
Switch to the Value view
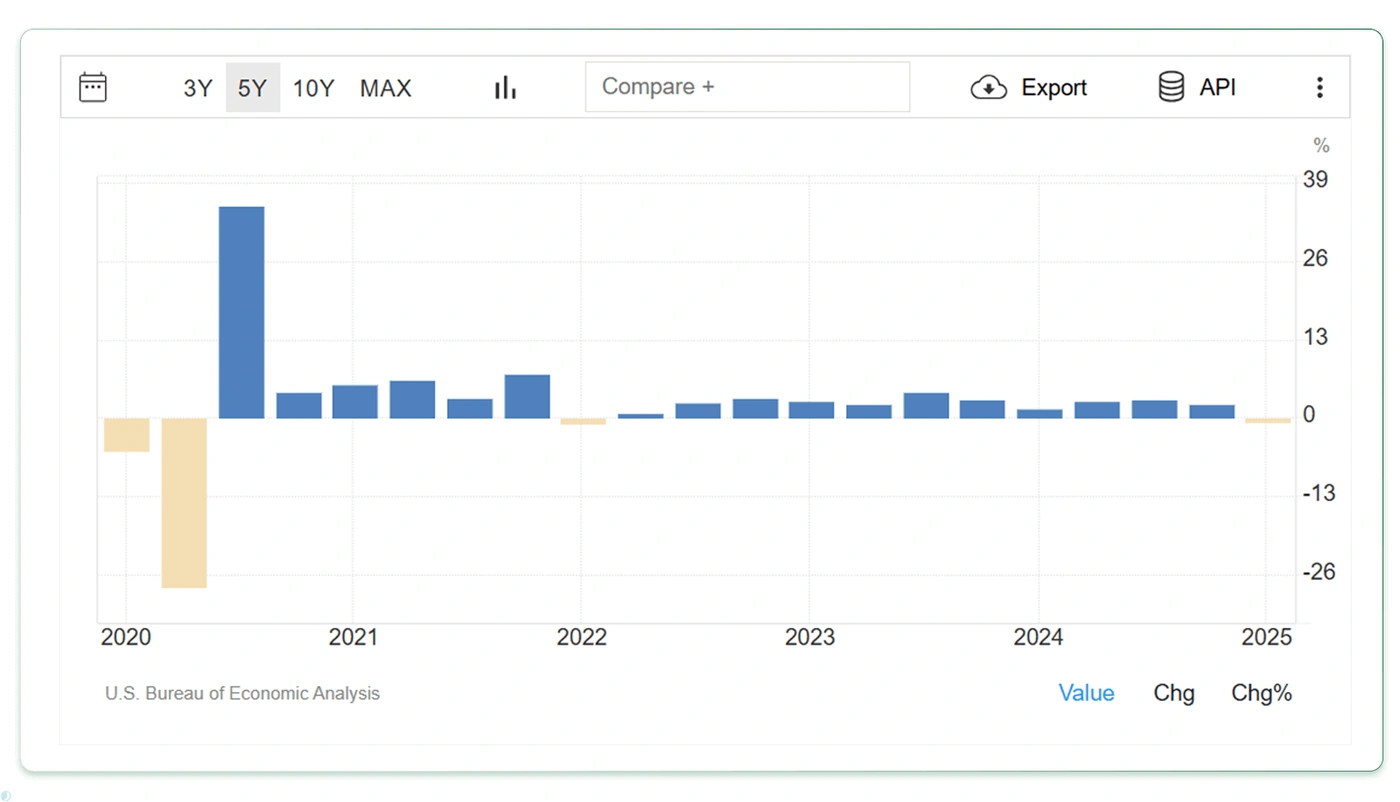(1086, 693)
